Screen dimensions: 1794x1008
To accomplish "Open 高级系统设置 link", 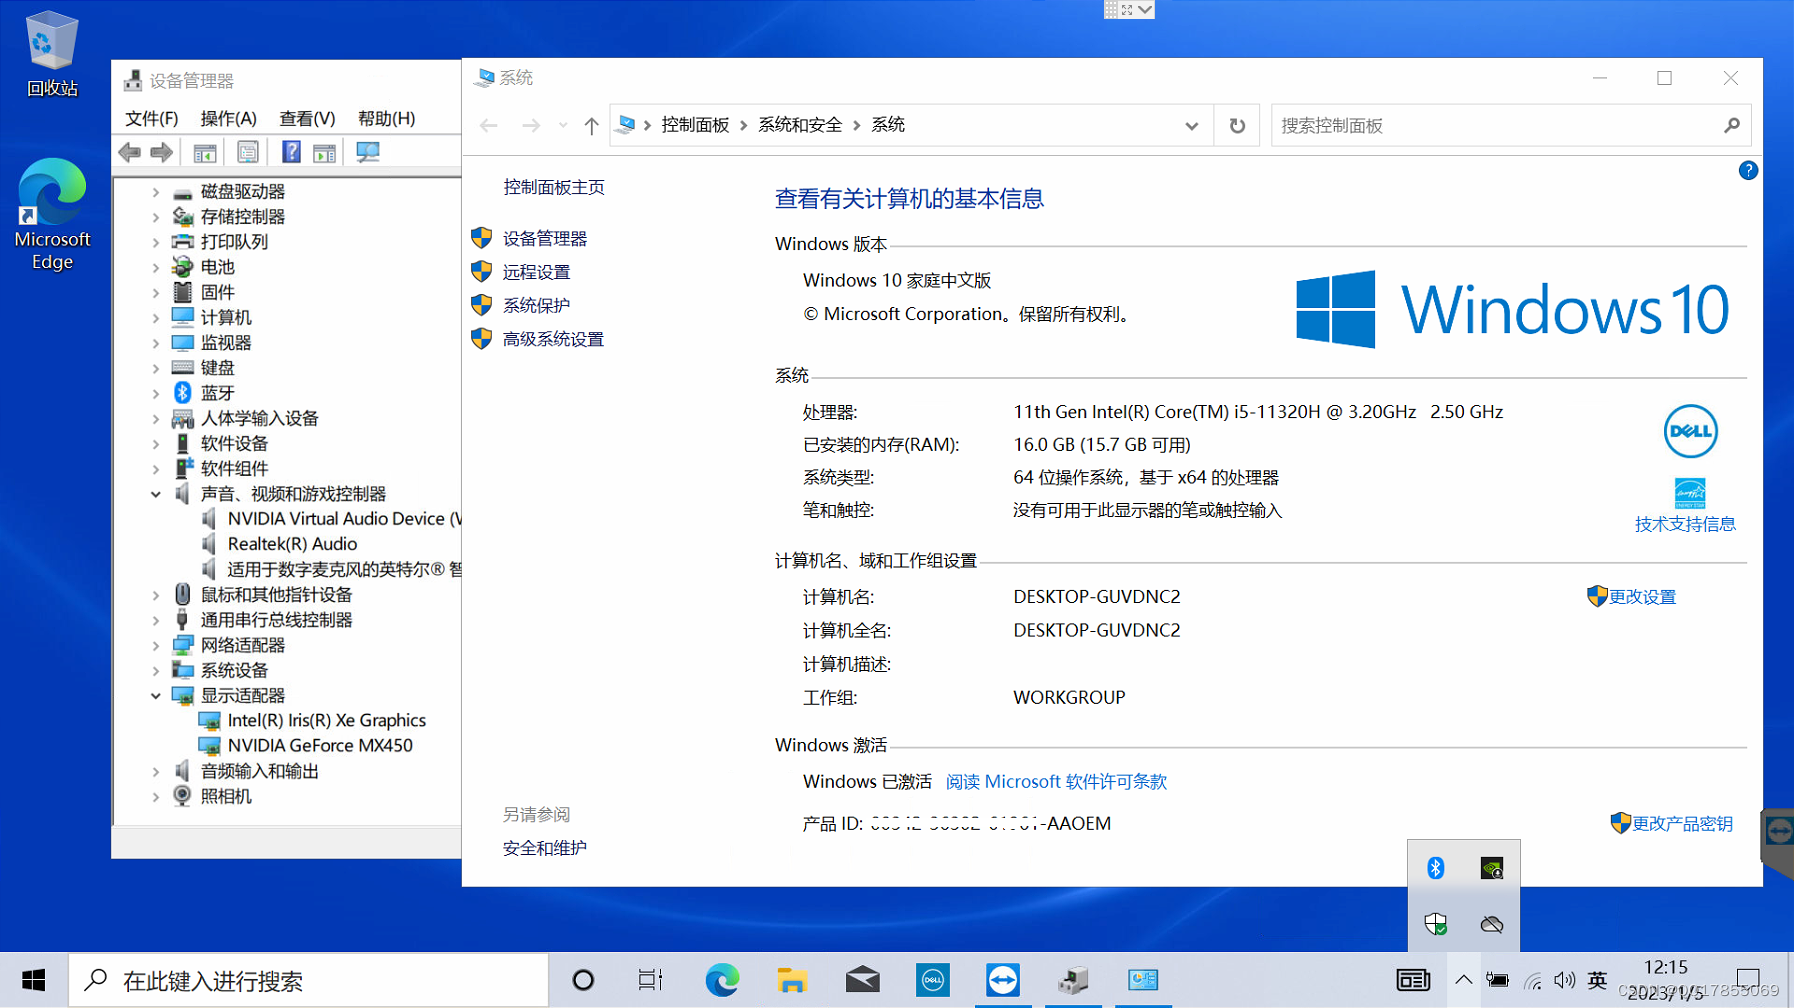I will pyautogui.click(x=553, y=339).
